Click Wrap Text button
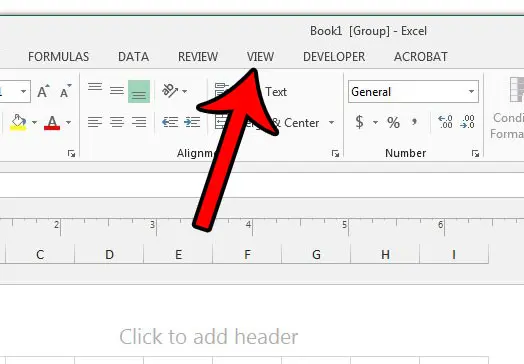Image resolution: width=524 pixels, height=364 pixels. click(251, 91)
